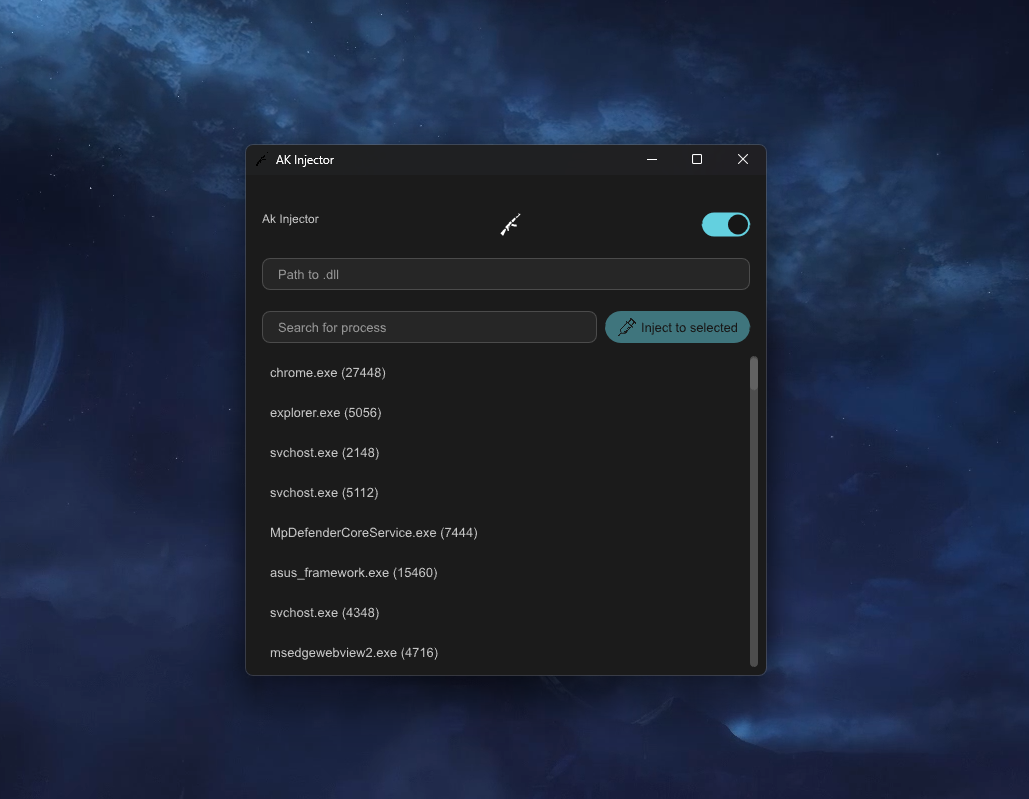Click the rifle graphic in the header

(510, 224)
